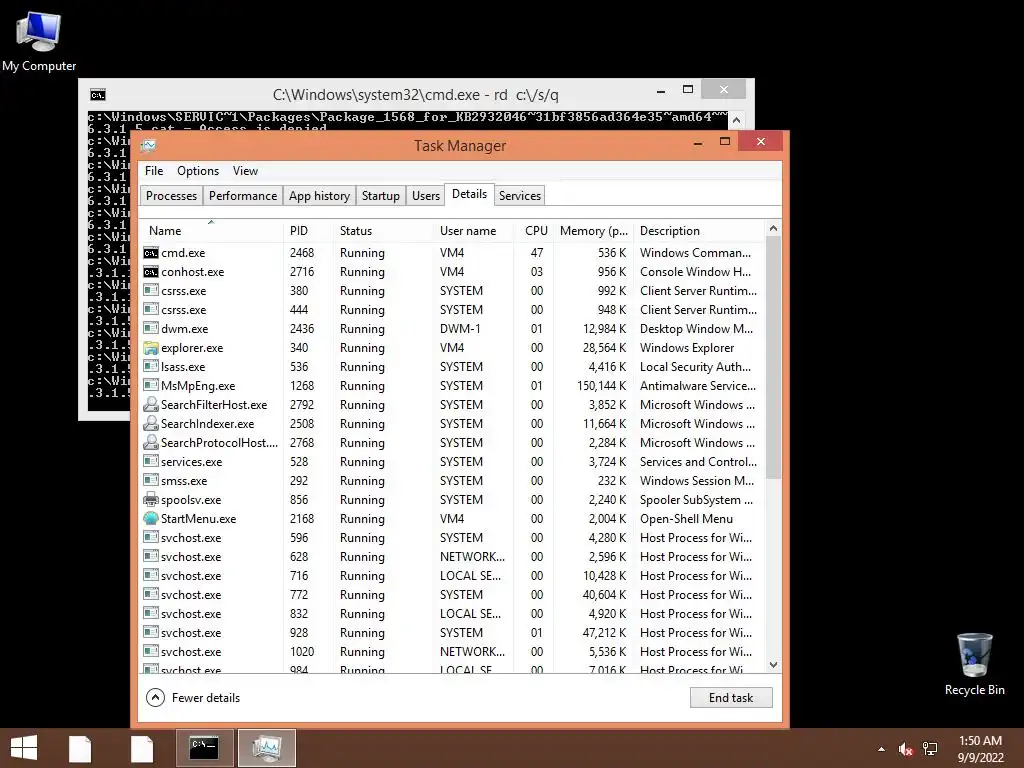
Task: Click the explorer.exe folder icon
Action: point(151,347)
